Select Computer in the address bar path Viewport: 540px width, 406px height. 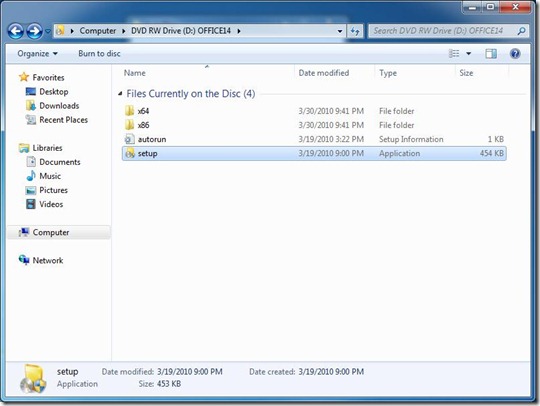point(98,31)
